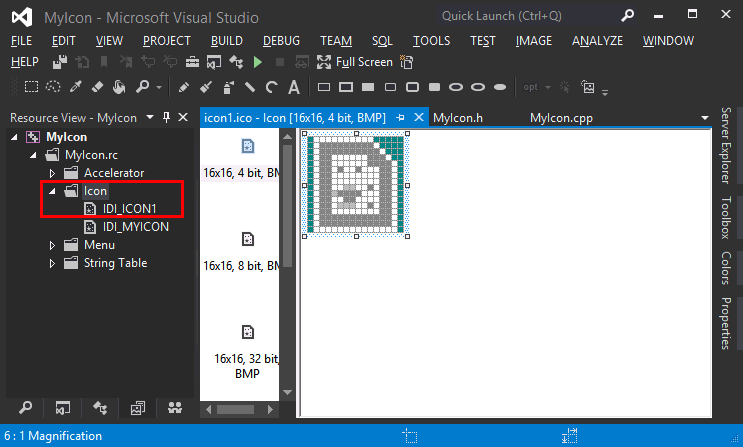
Task: Click the paste-new-item icon after Full Screen
Action: point(407,62)
